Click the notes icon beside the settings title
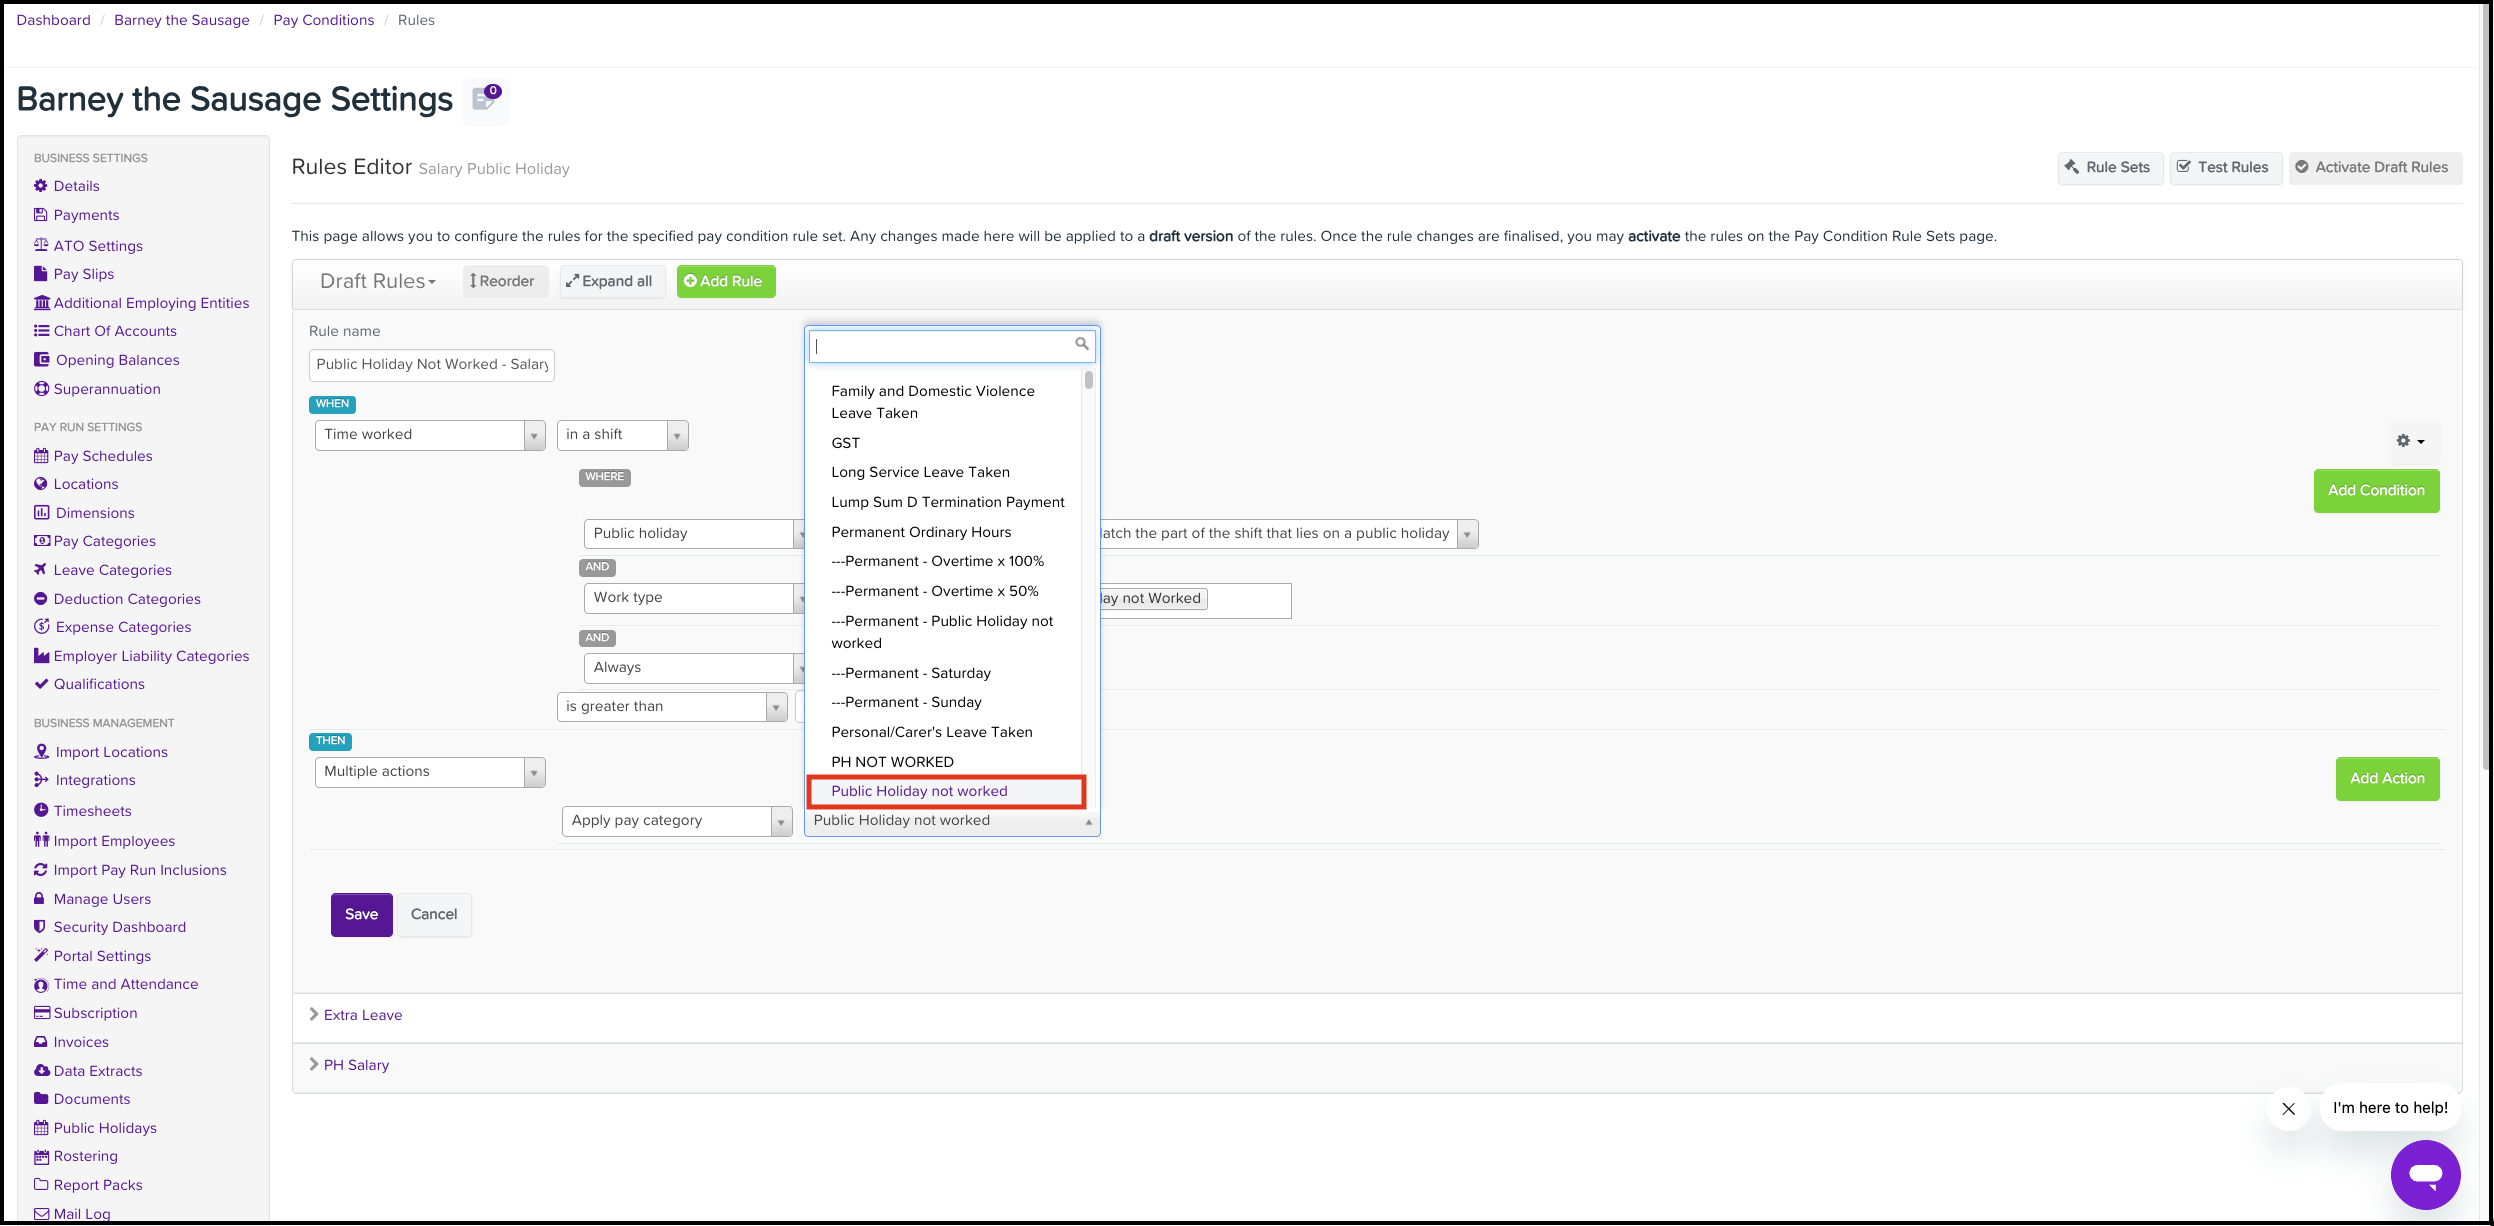The height and width of the screenshot is (1226, 2494). pos(485,99)
